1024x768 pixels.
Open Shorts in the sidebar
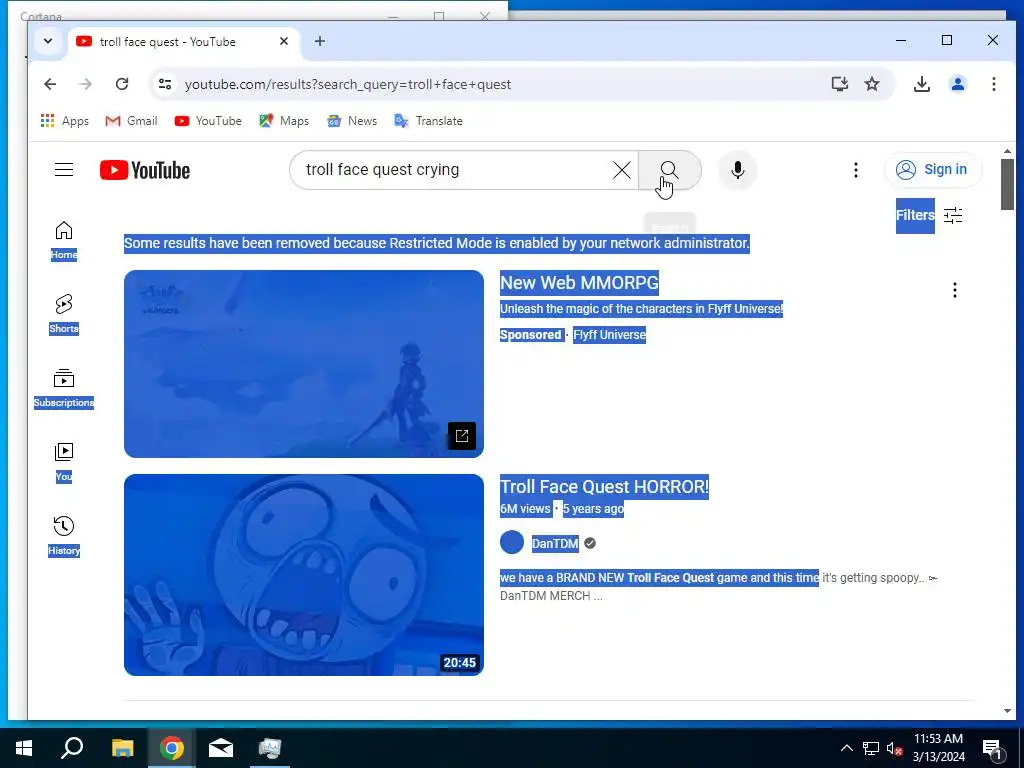point(64,315)
